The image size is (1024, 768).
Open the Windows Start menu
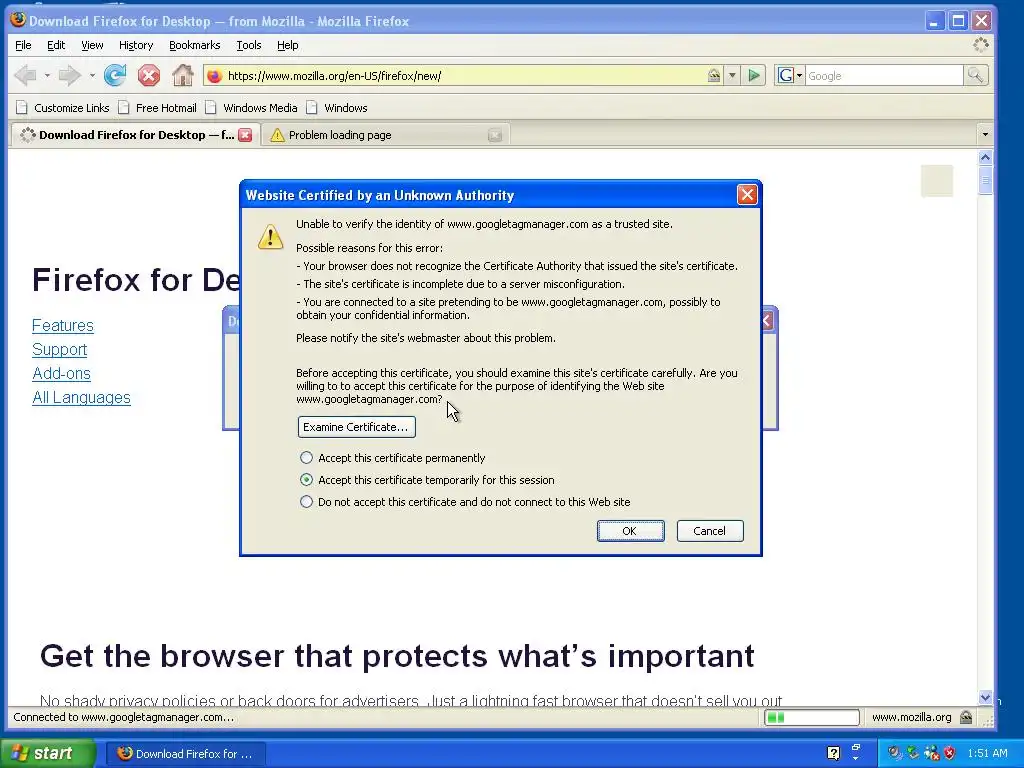(48, 753)
